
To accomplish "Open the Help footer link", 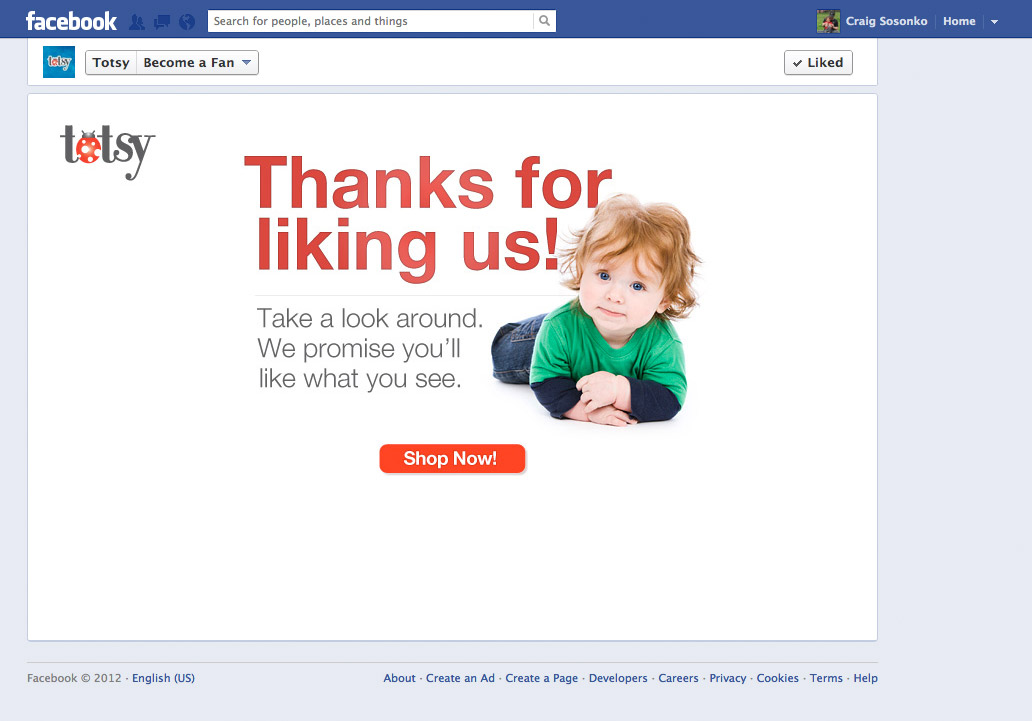I will pyautogui.click(x=865, y=678).
